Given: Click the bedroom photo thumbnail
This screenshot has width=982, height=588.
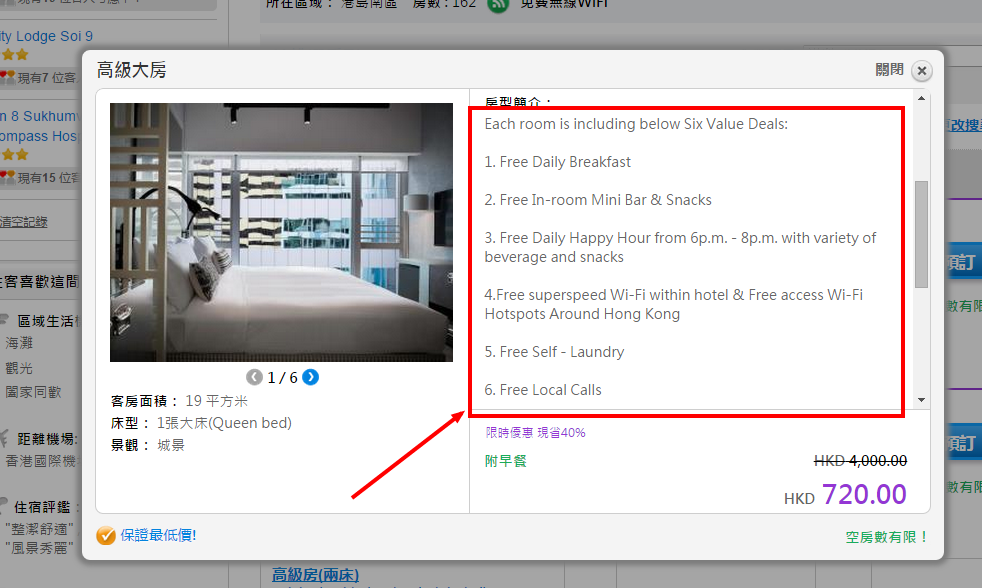Looking at the screenshot, I should pyautogui.click(x=281, y=232).
